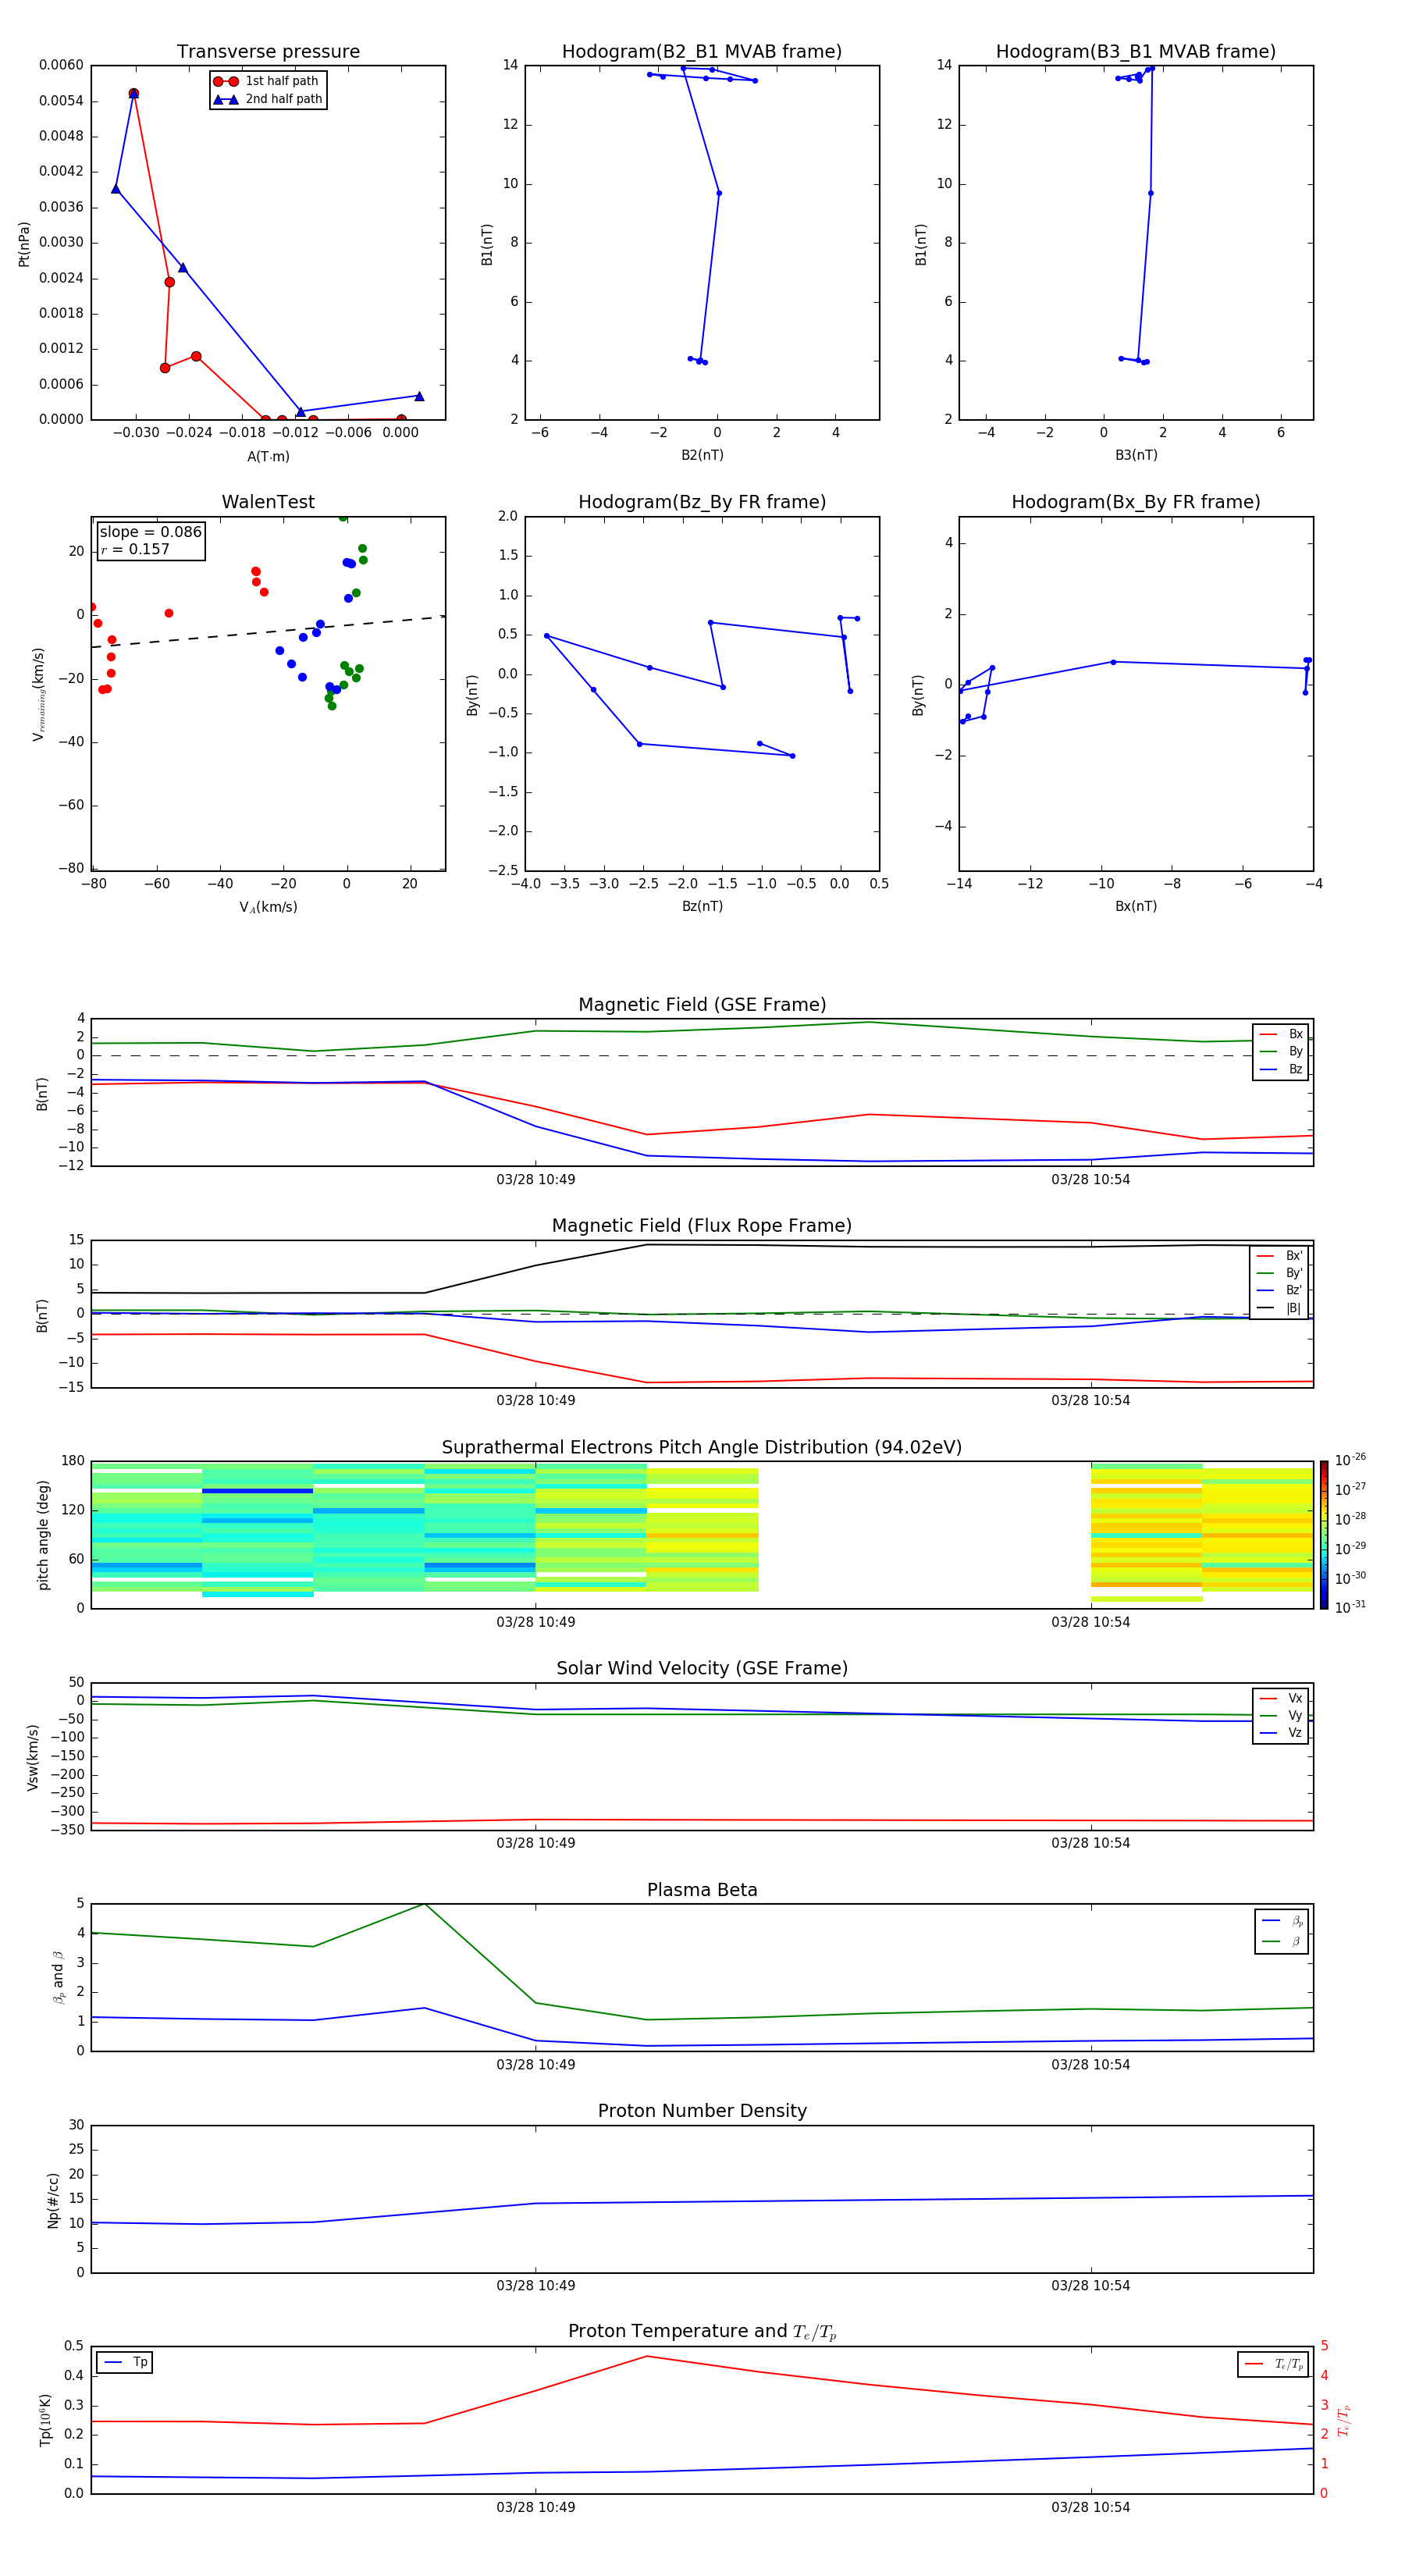
Task: Click the 'Bz' entry in GSE legend
Action: click(1281, 1069)
